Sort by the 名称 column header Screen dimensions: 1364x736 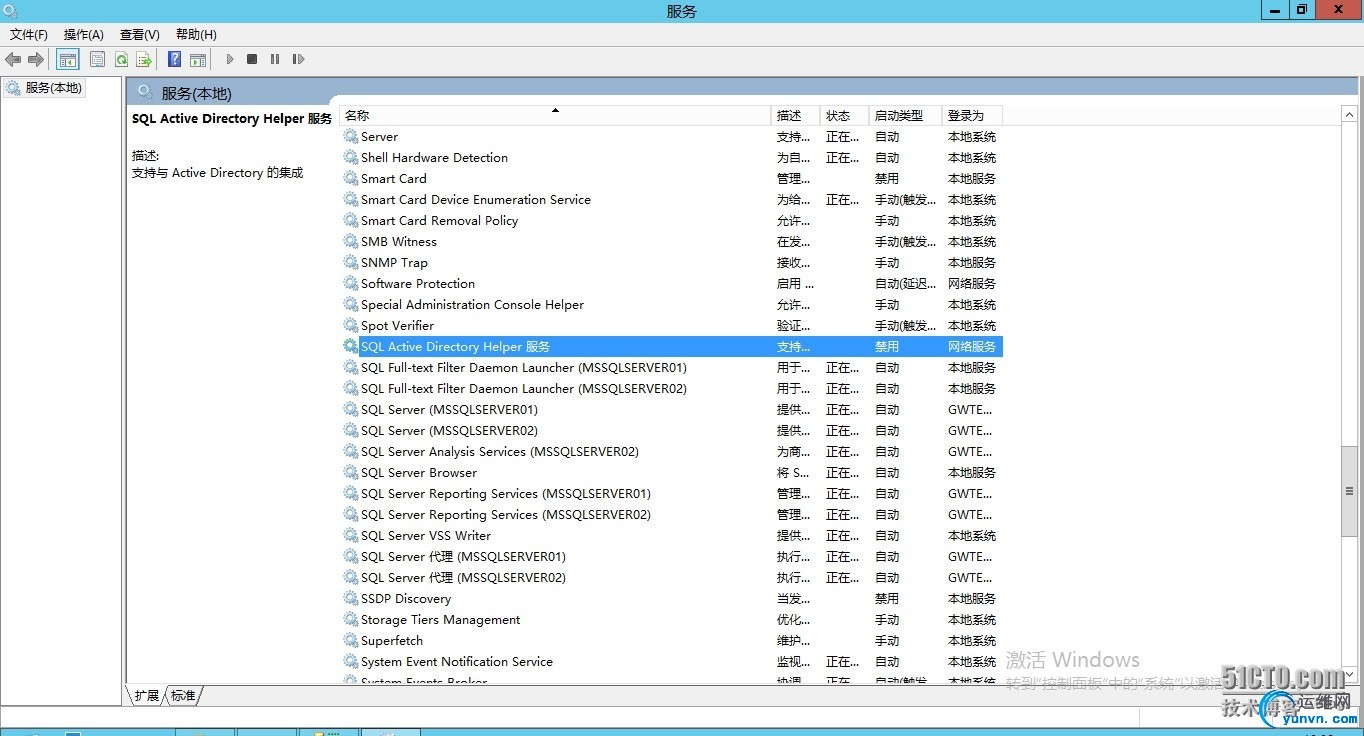[555, 116]
